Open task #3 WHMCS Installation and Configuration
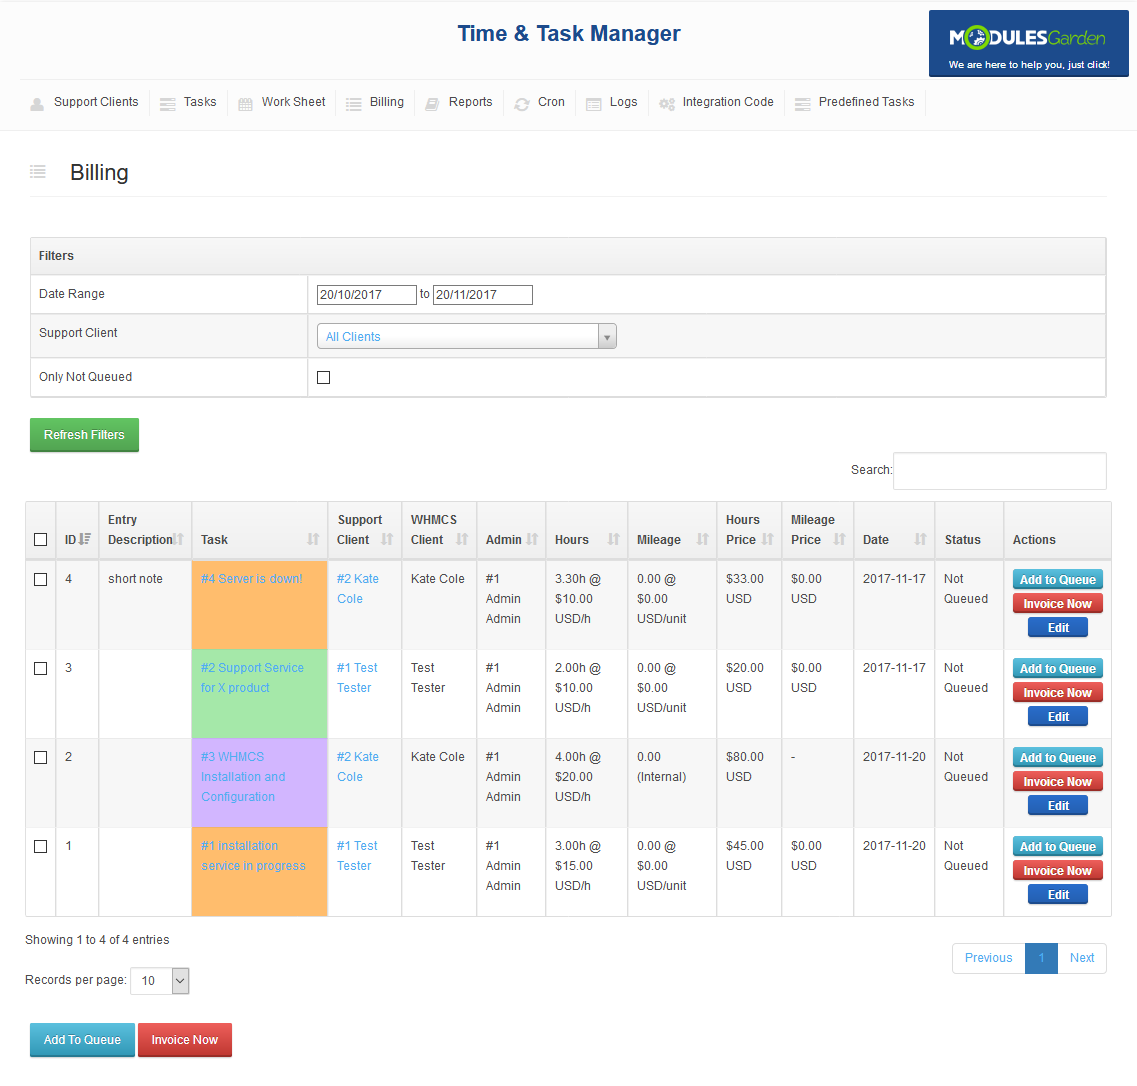 (x=243, y=776)
